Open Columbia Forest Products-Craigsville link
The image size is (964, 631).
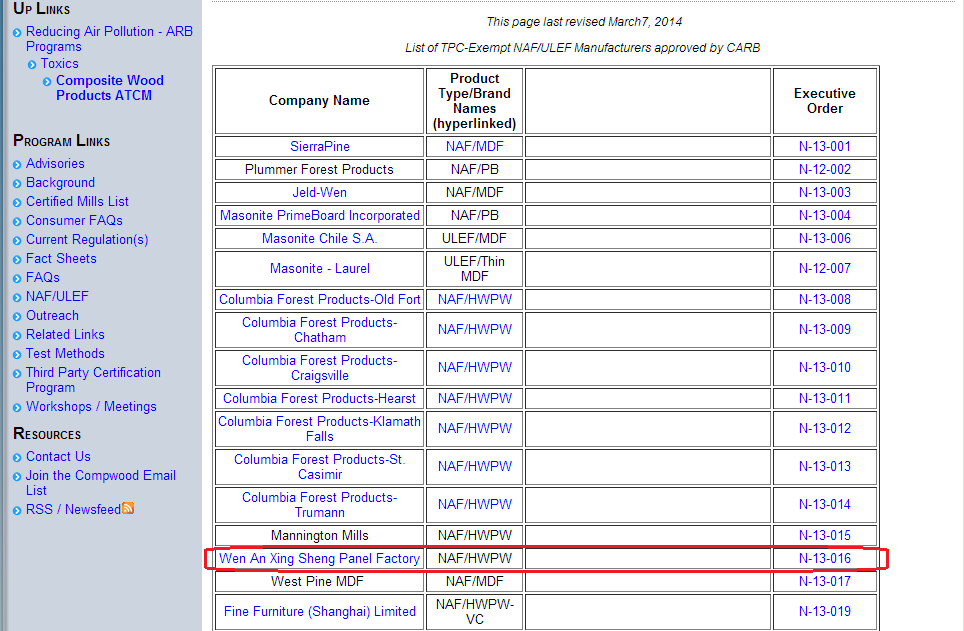(x=320, y=368)
